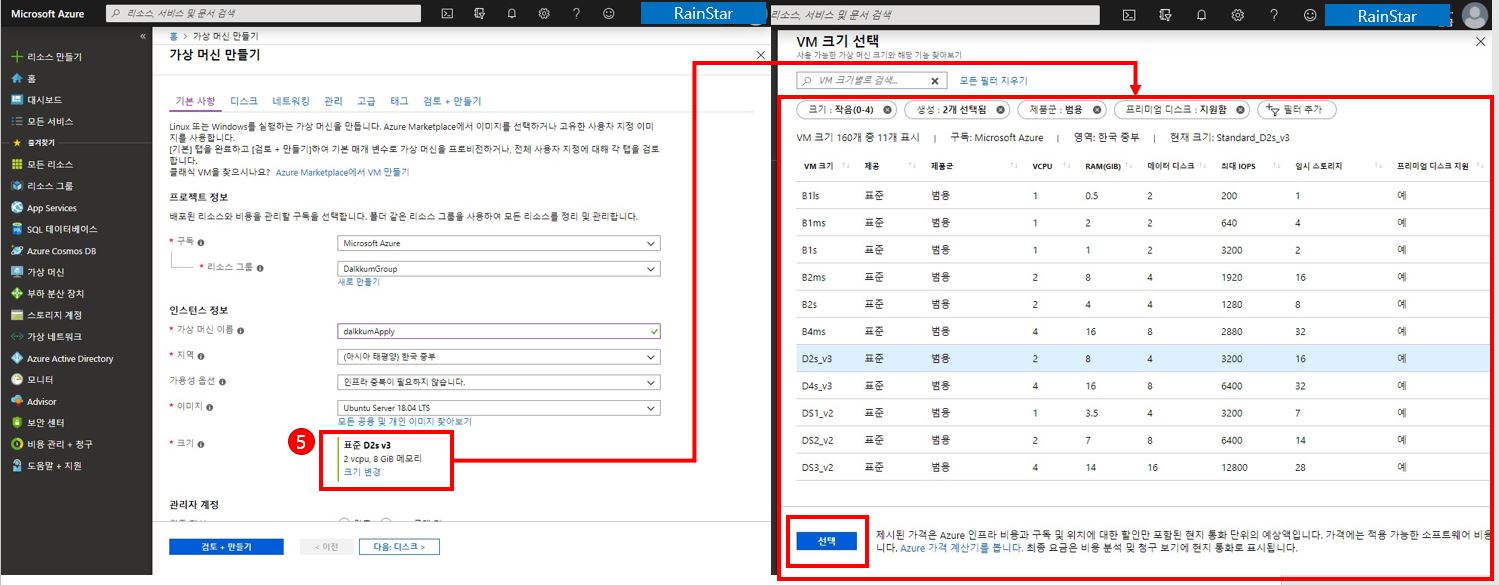Switch to the 관리 tab
This screenshot has height=585, width=1499.
pos(333,101)
